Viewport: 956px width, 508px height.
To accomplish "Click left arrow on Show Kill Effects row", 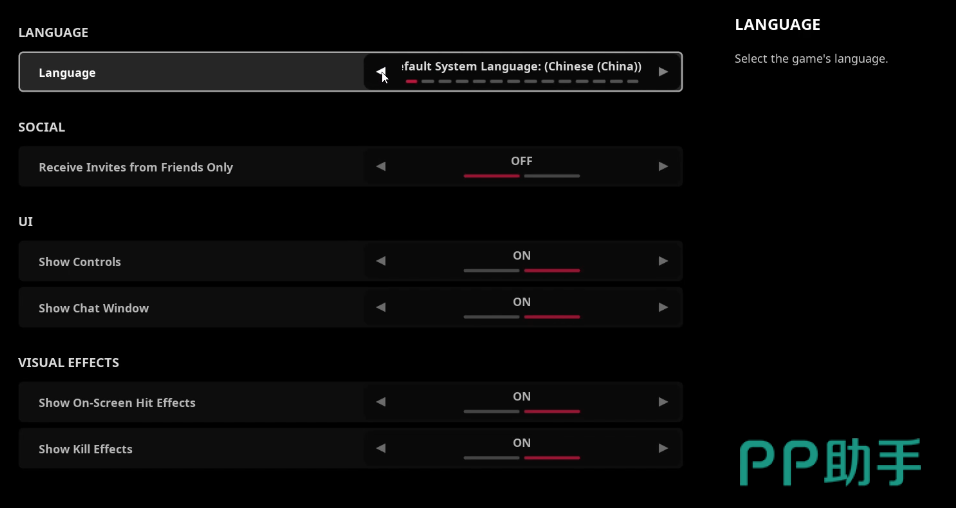I will pos(380,449).
